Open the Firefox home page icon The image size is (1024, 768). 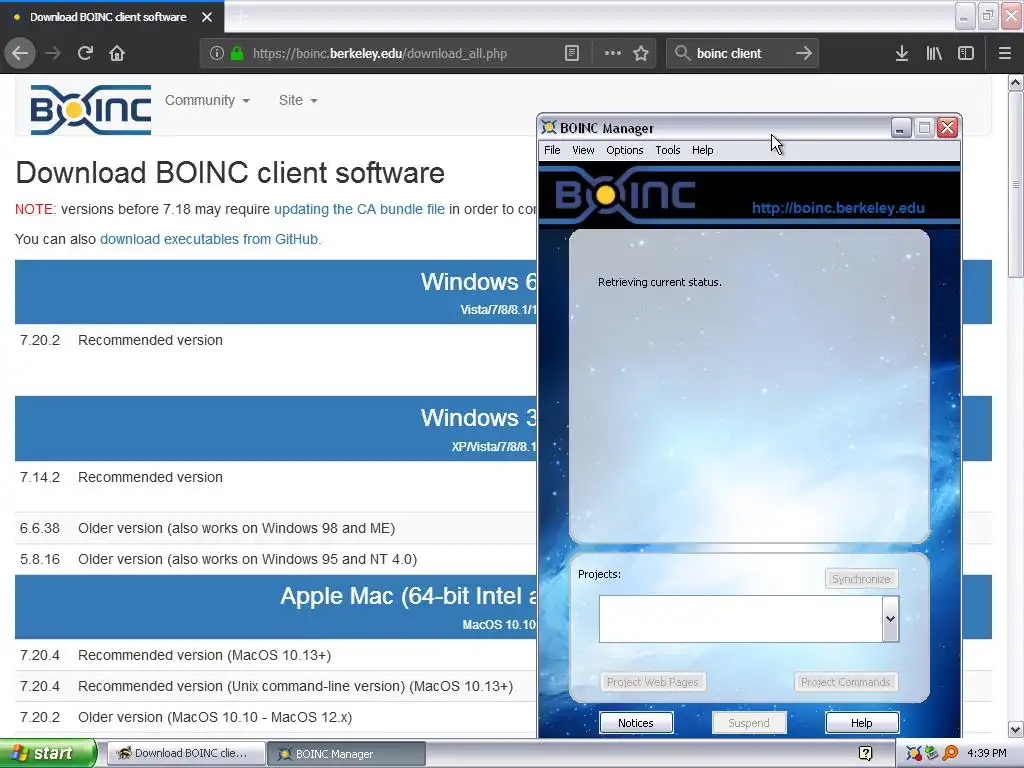pyautogui.click(x=117, y=53)
